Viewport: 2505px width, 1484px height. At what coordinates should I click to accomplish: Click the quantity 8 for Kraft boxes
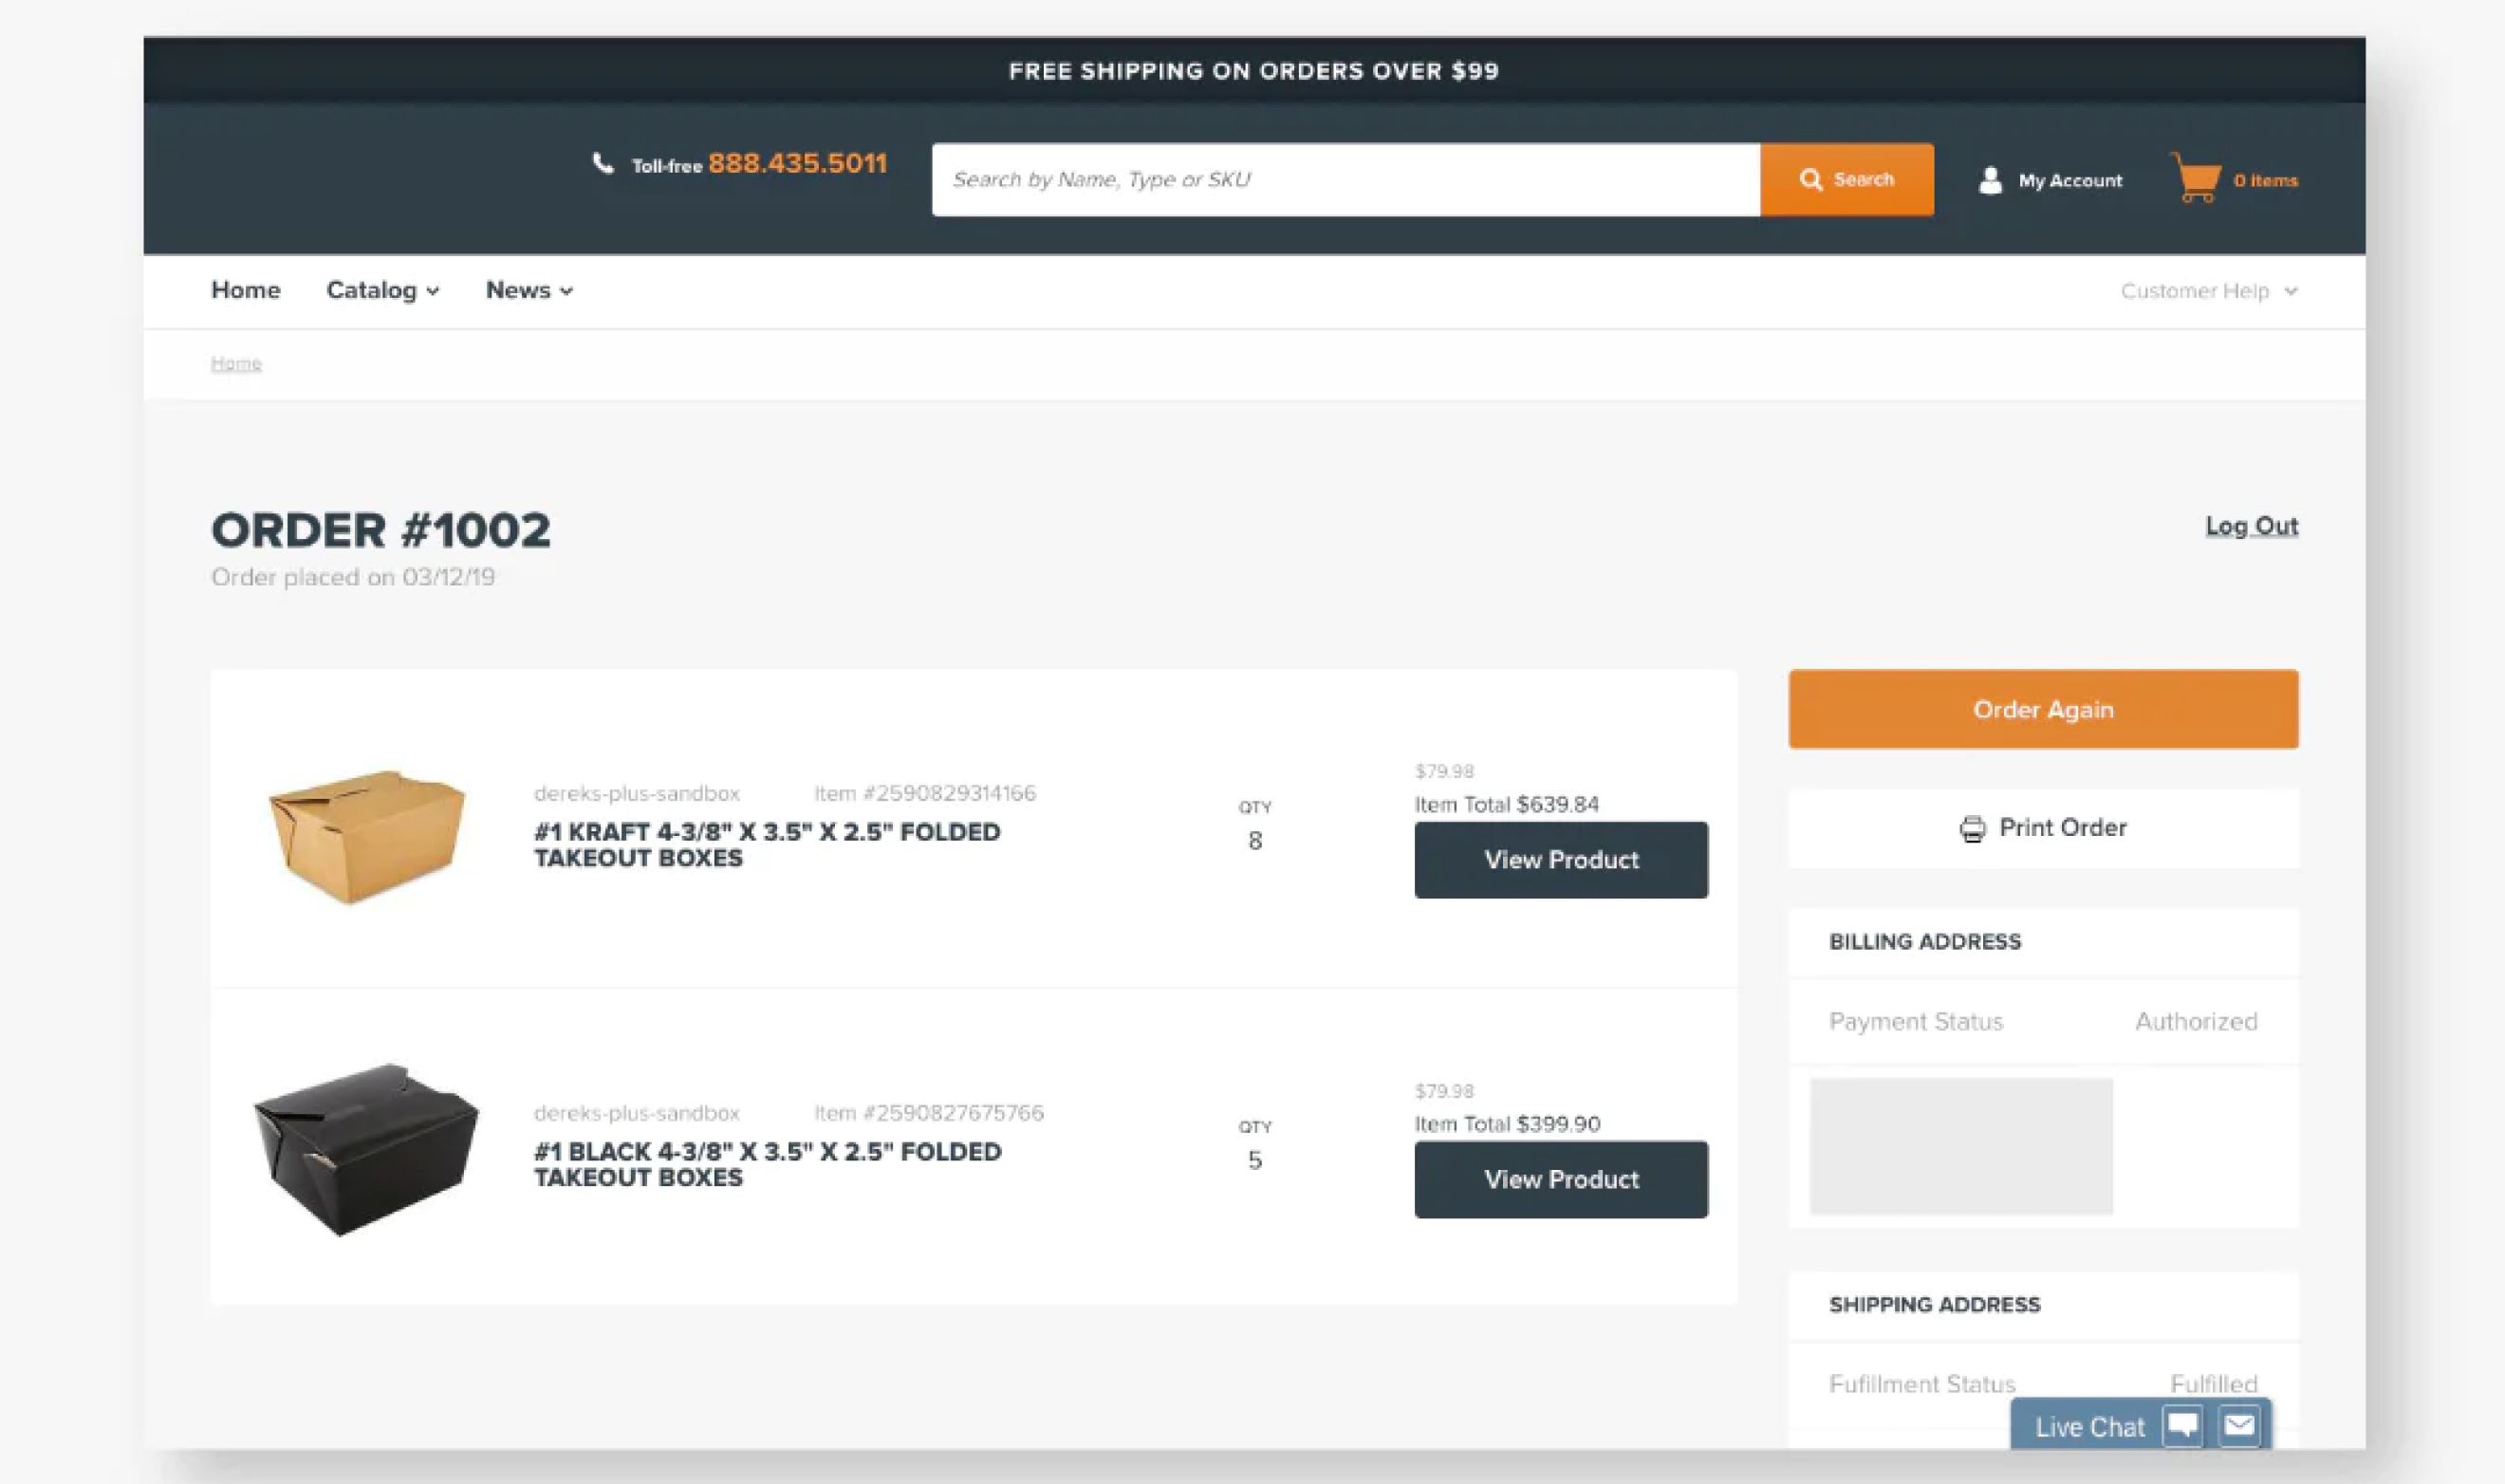coord(1255,841)
